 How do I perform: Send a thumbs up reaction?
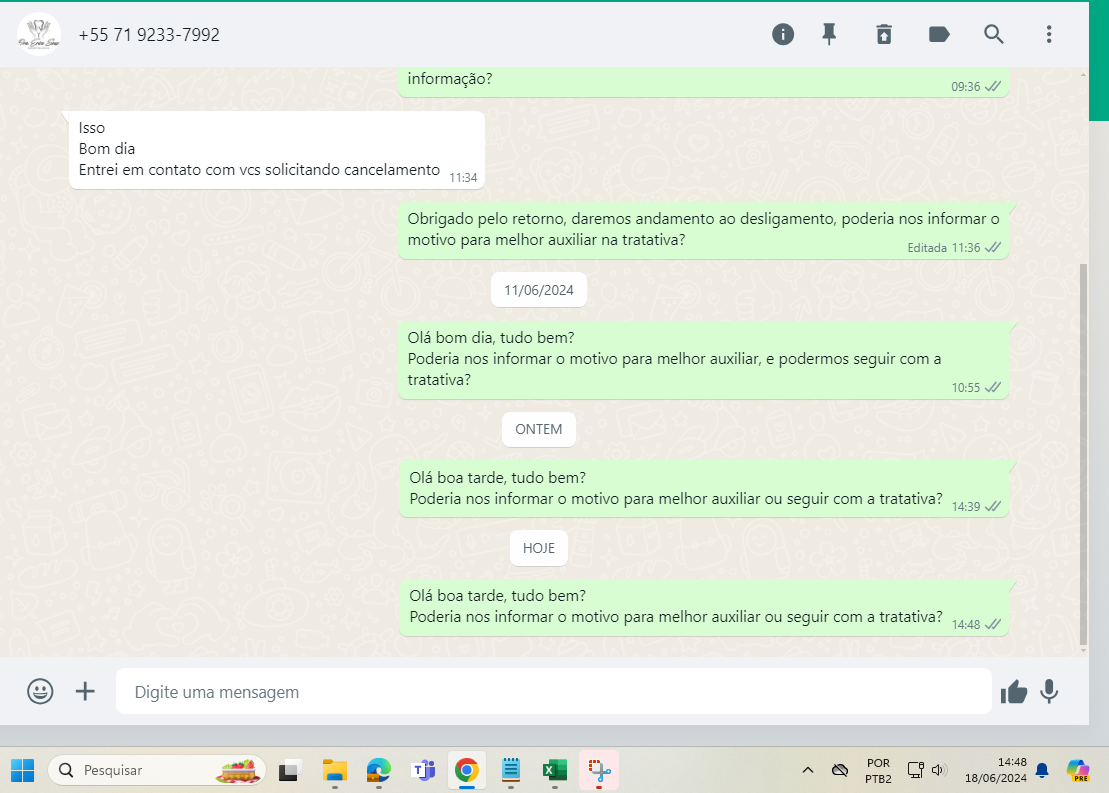(1014, 691)
